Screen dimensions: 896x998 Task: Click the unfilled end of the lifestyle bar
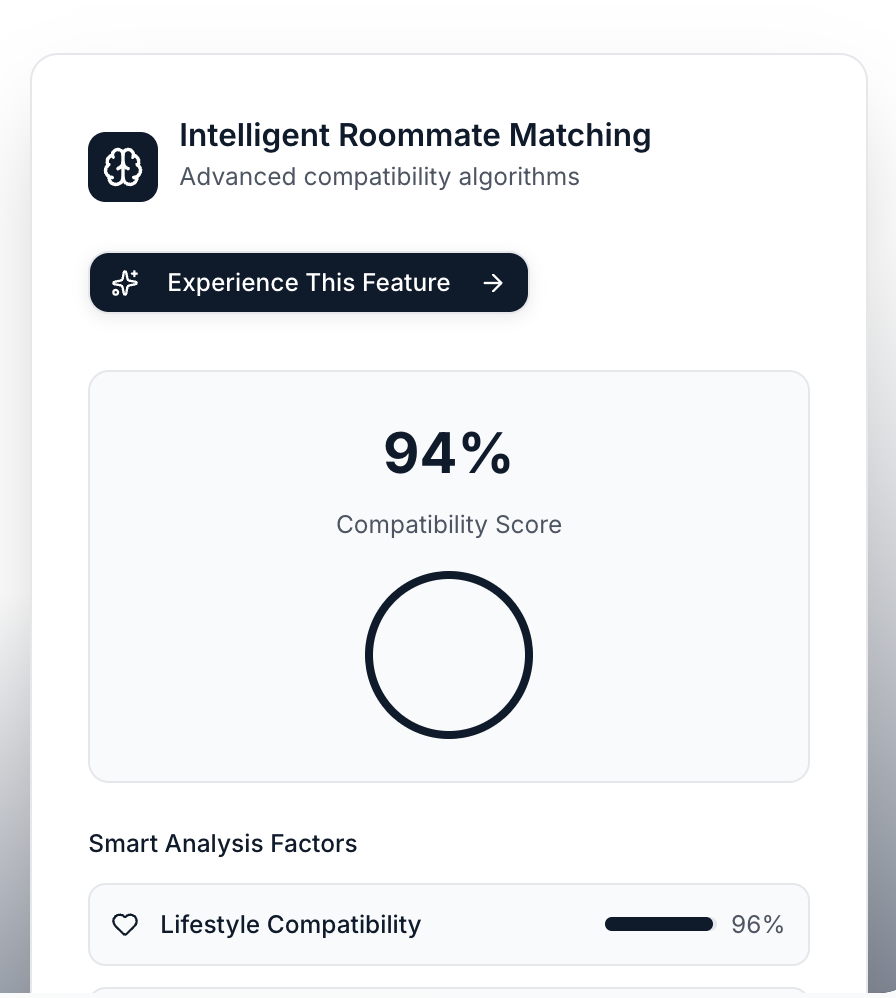click(x=715, y=925)
